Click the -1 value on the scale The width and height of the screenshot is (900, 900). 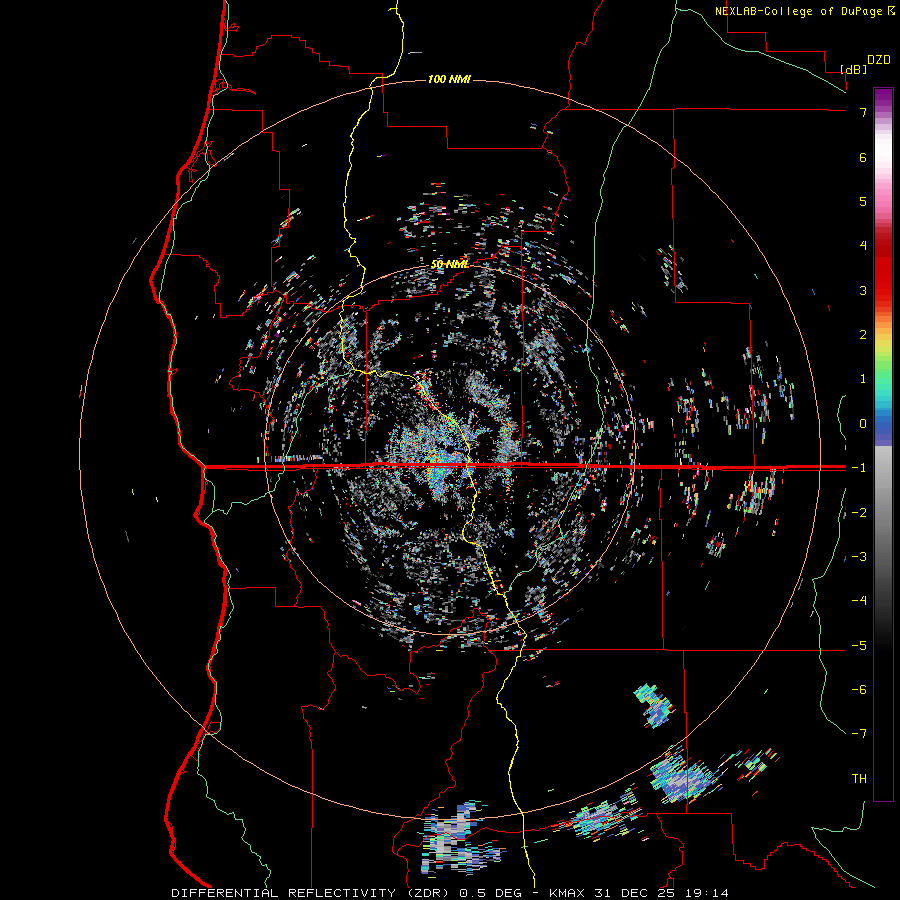pyautogui.click(x=859, y=468)
